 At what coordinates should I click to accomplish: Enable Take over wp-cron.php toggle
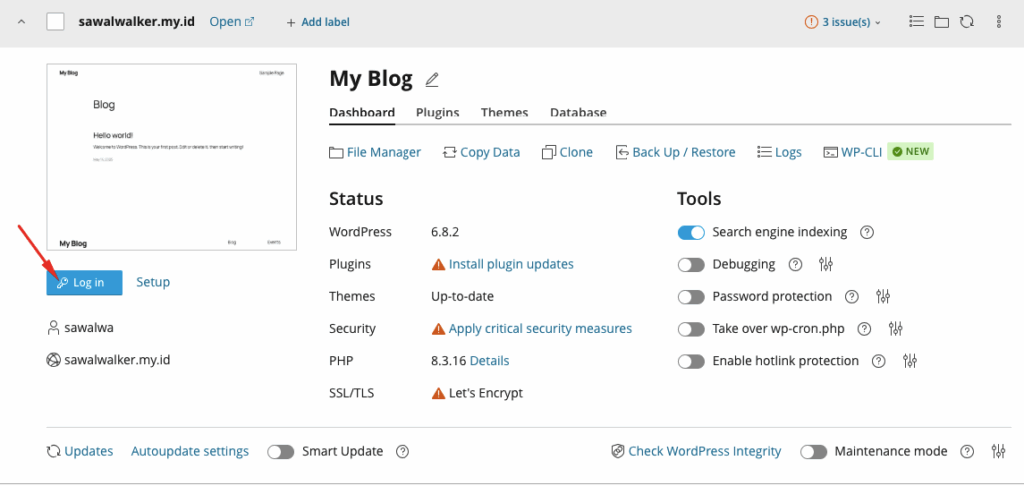pyautogui.click(x=691, y=329)
